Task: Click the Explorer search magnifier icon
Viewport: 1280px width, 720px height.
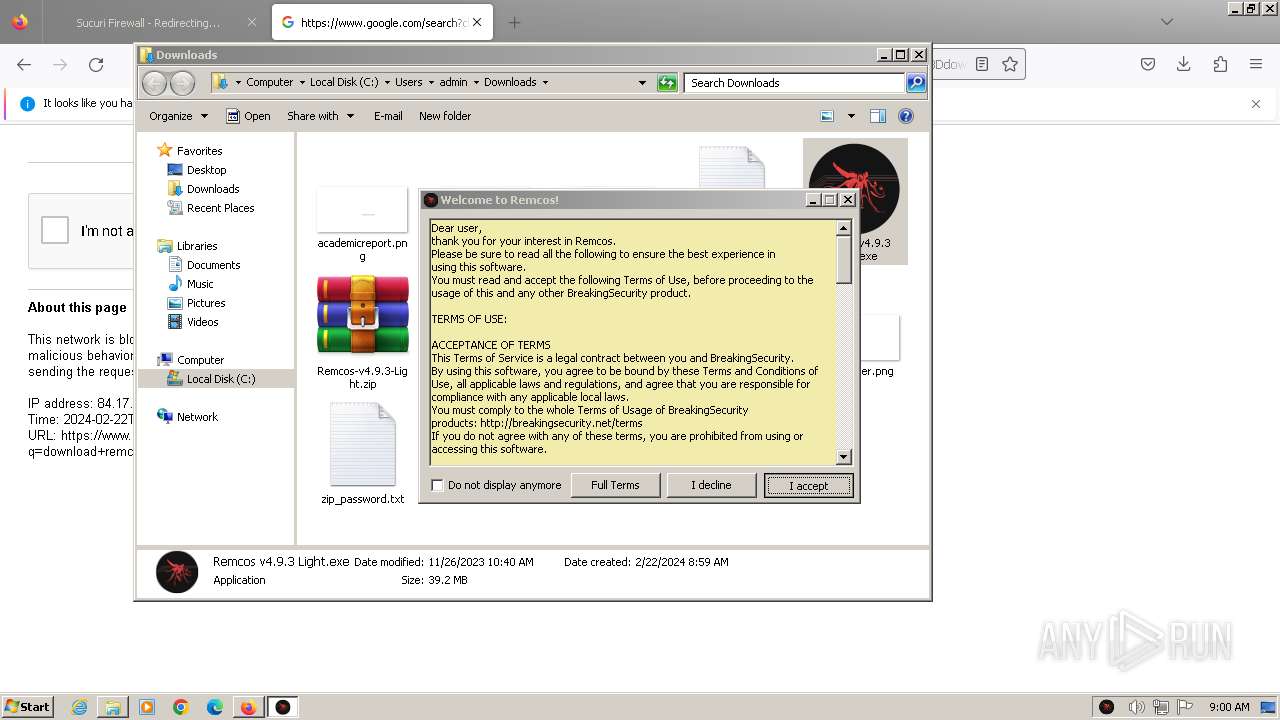Action: [916, 83]
